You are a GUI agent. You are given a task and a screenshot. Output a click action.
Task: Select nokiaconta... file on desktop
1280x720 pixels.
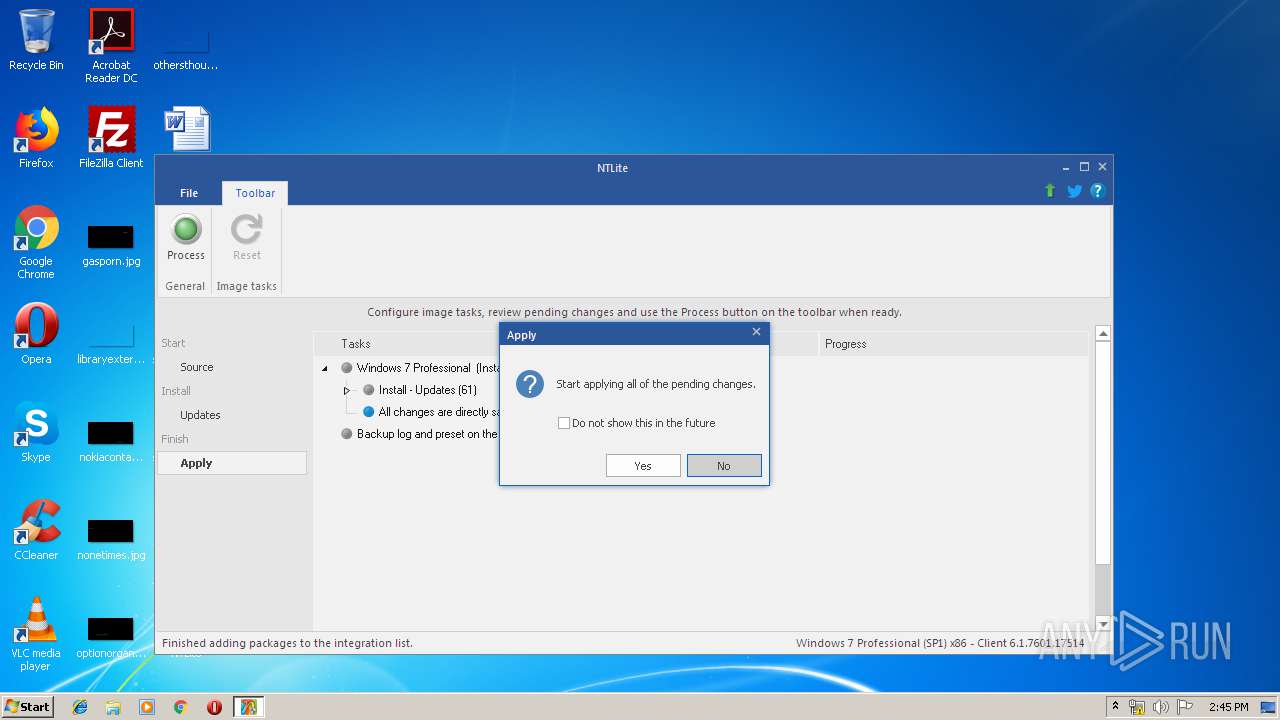(x=111, y=442)
